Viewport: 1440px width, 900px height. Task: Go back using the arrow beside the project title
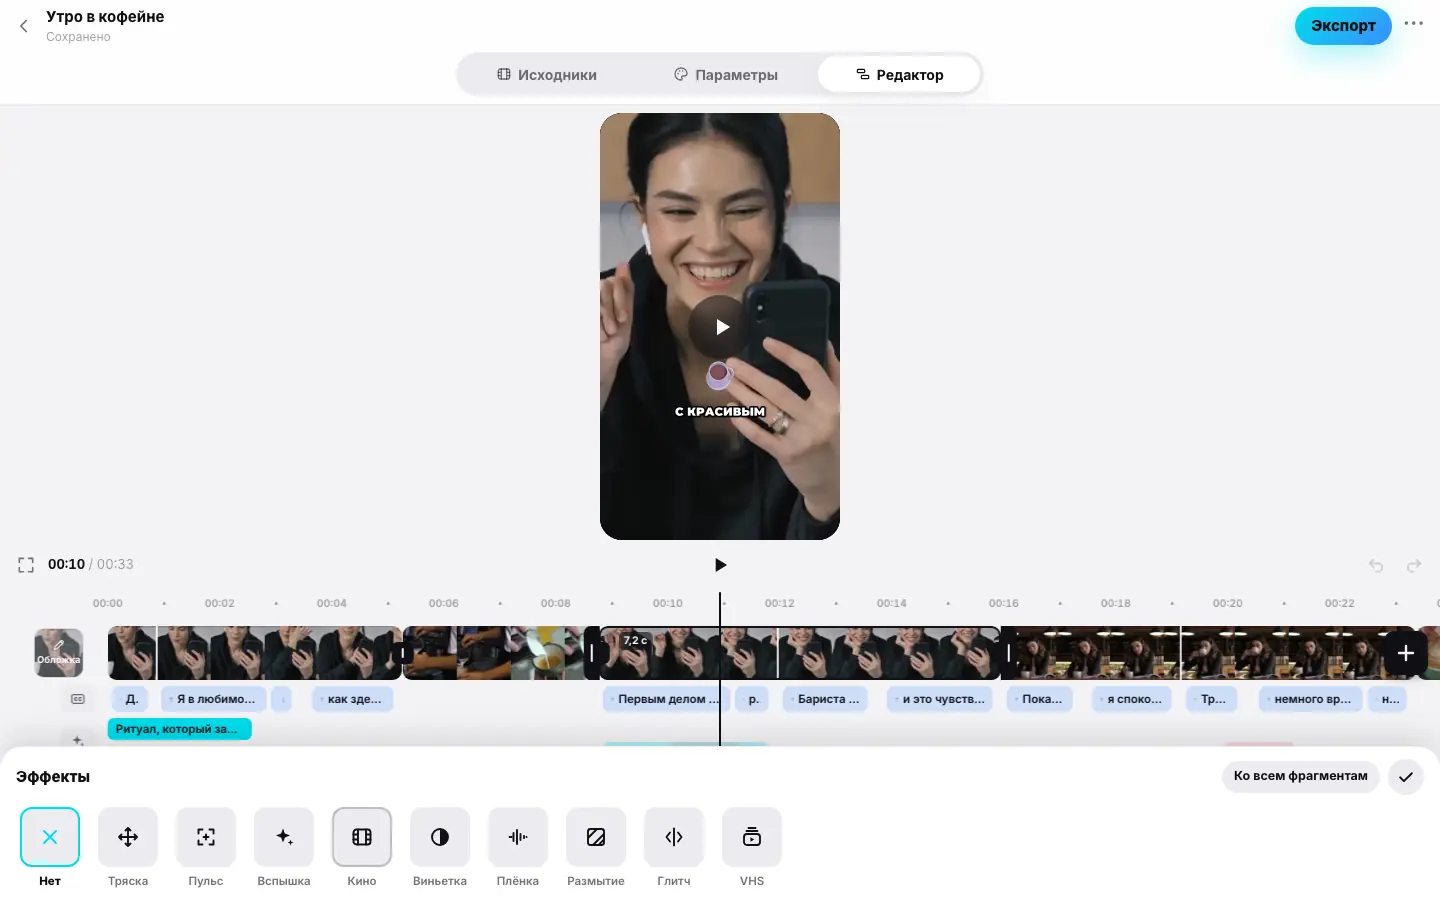click(x=24, y=26)
